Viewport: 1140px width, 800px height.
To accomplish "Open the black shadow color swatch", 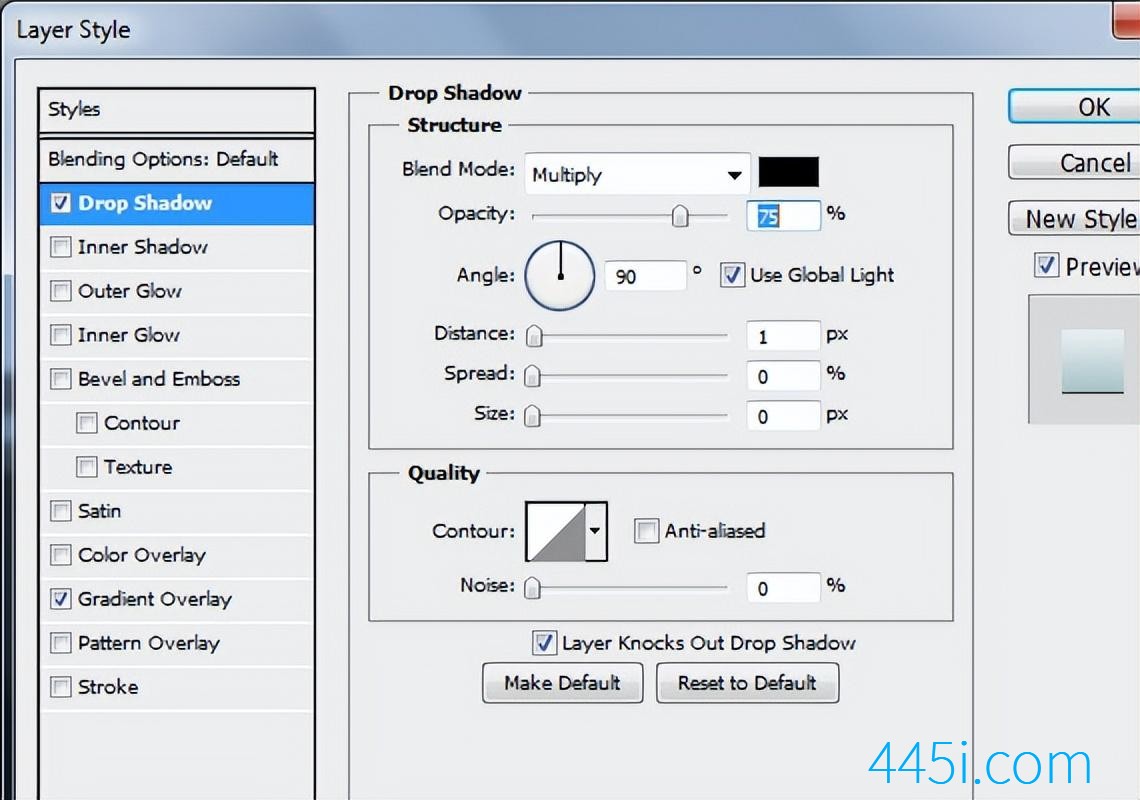I will pos(789,172).
